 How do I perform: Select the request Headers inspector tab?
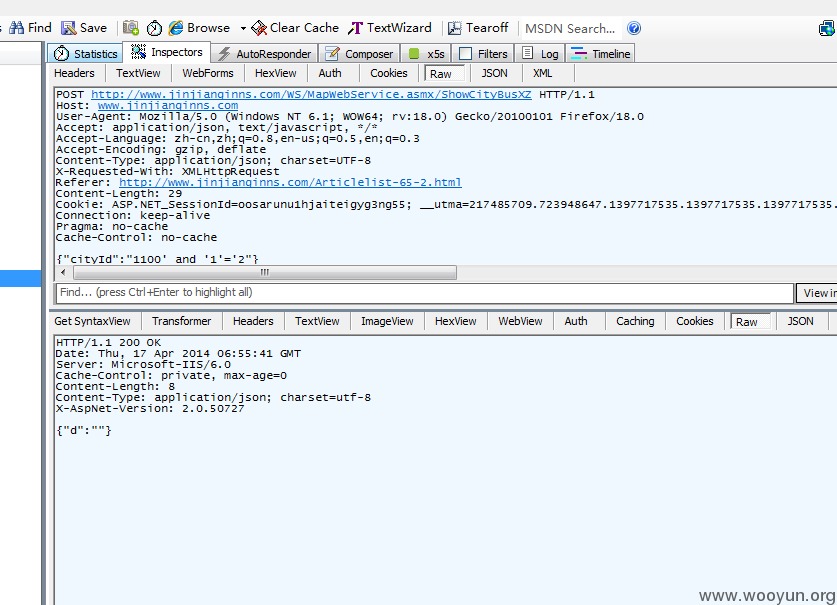pyautogui.click(x=74, y=73)
